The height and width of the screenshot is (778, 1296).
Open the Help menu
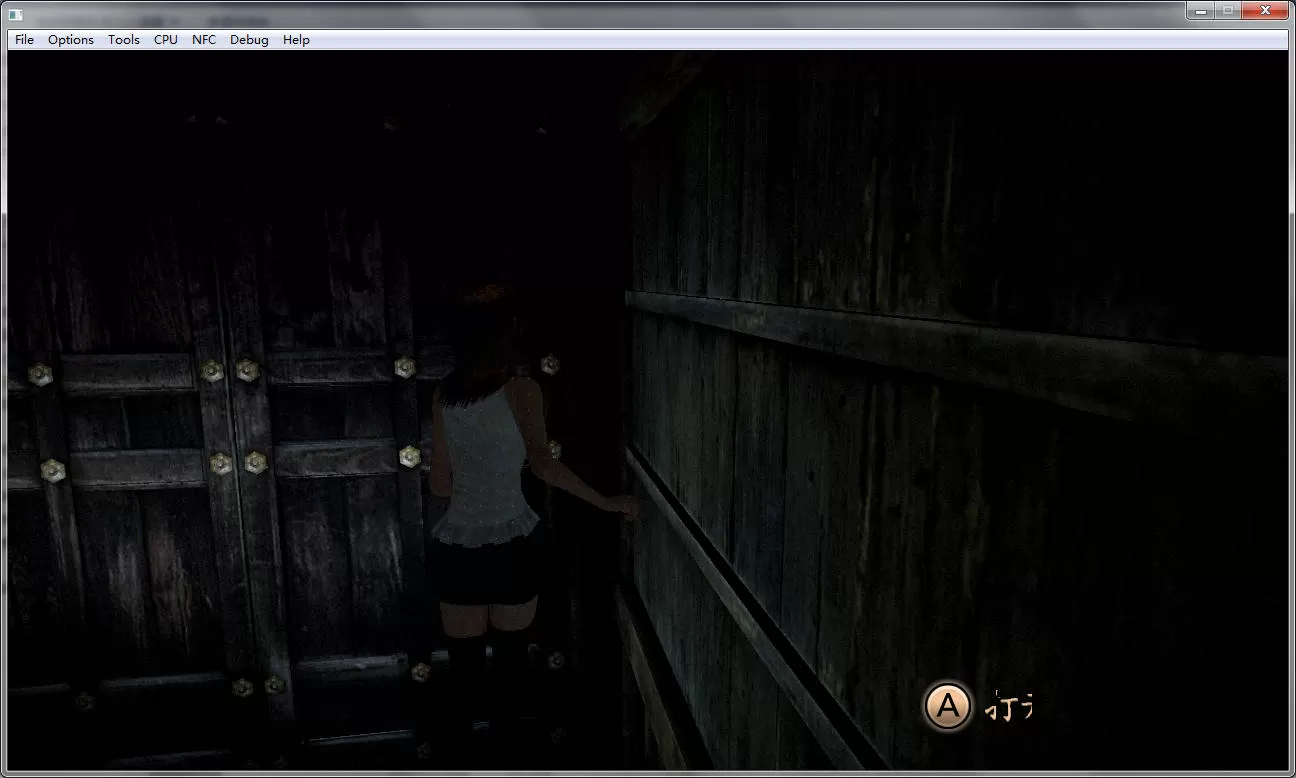click(x=296, y=40)
